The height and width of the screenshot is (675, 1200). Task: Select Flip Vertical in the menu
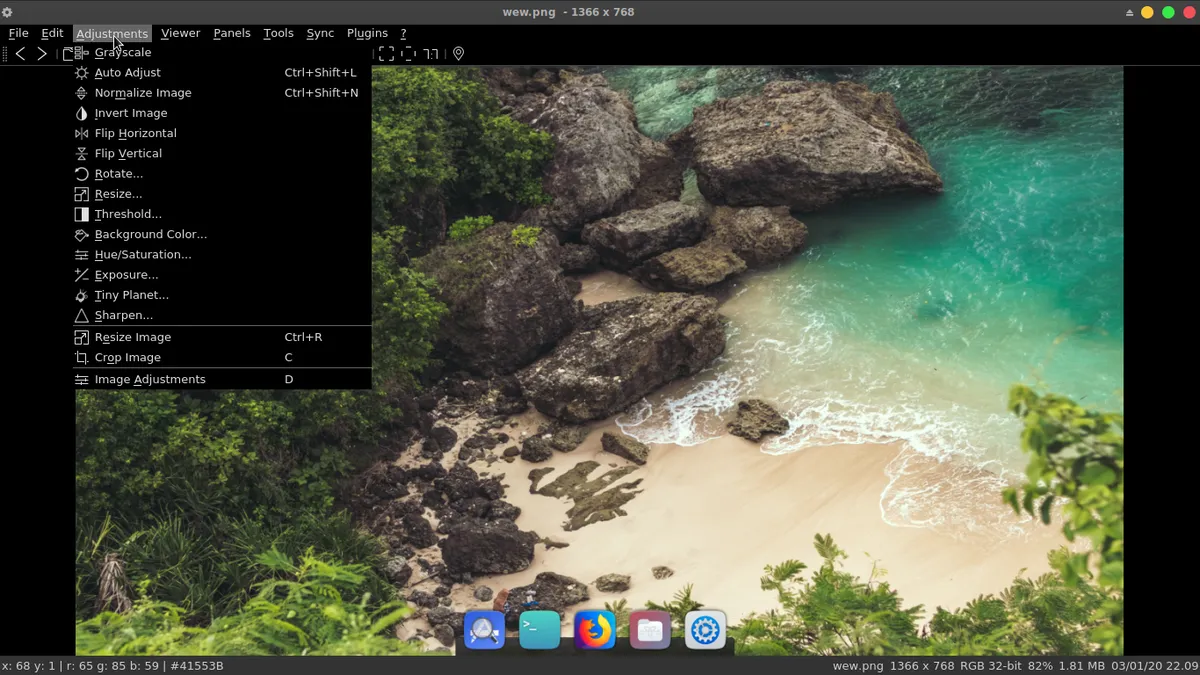point(128,154)
